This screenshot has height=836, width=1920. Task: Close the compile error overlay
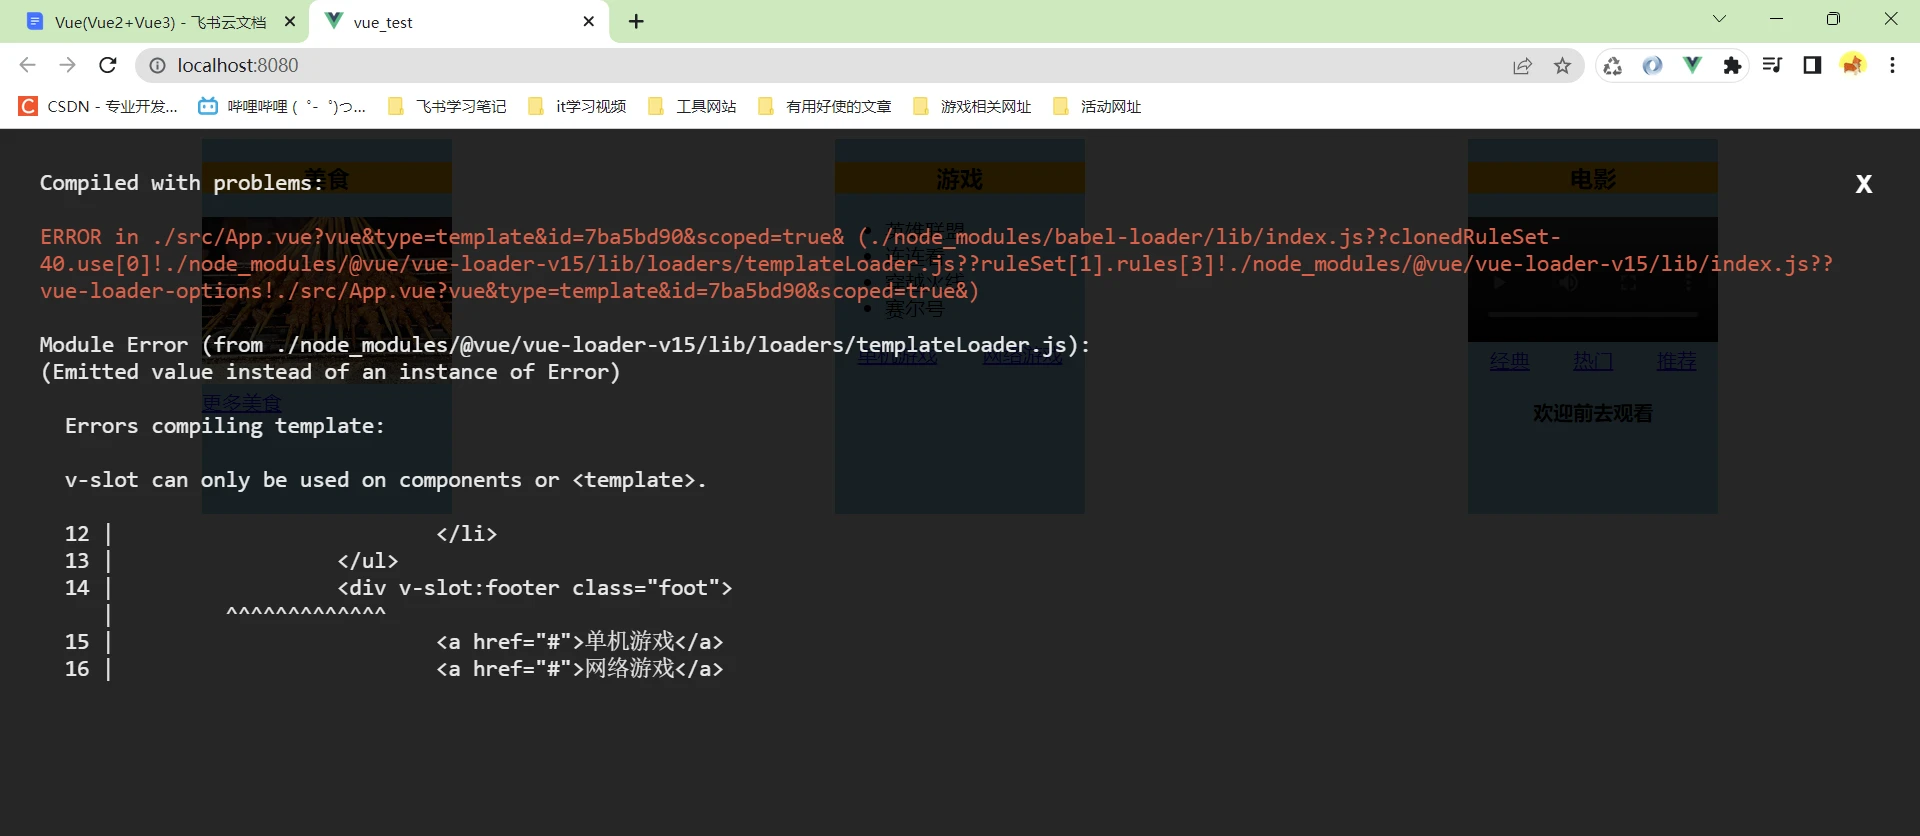pos(1863,184)
